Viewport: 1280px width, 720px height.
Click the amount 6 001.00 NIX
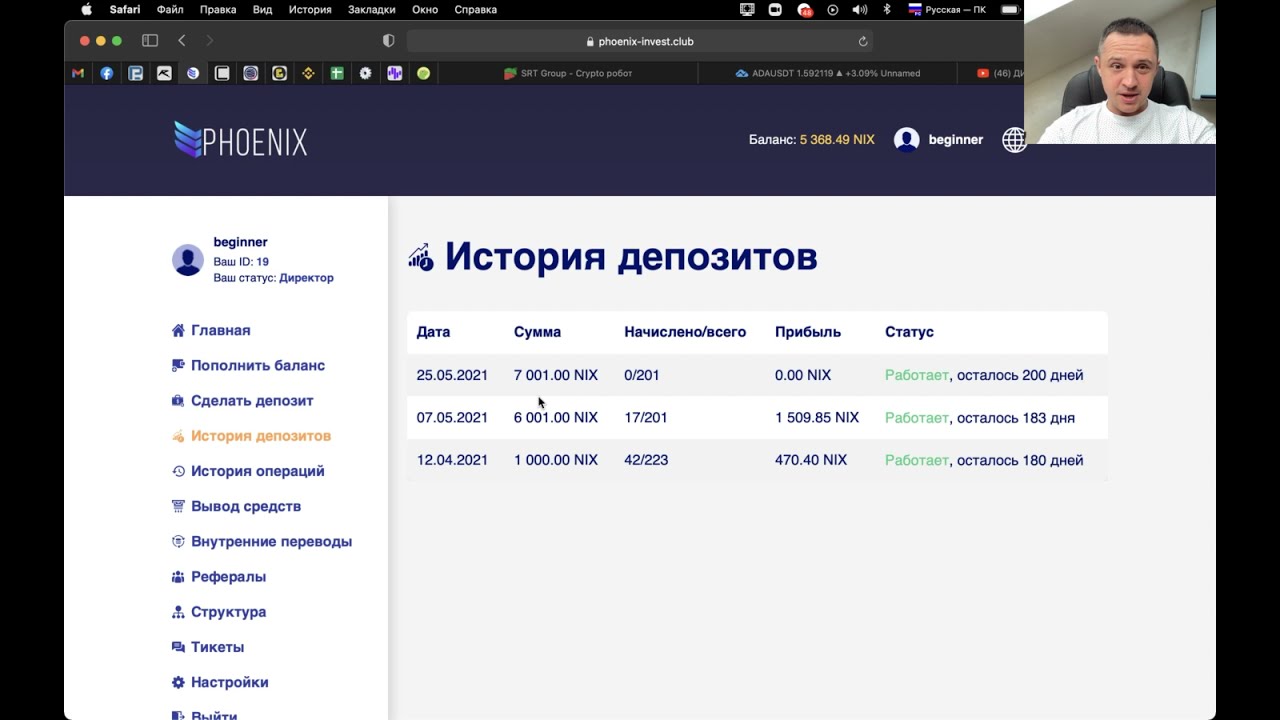[556, 418]
